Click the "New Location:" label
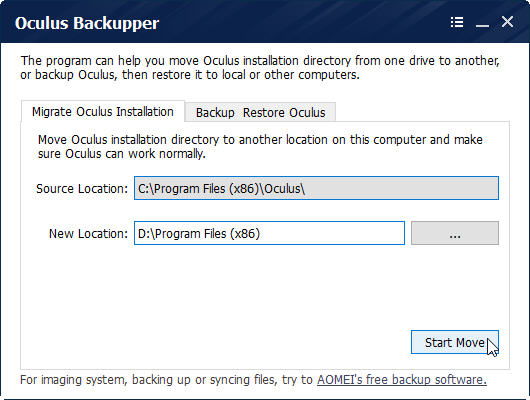Screen dimensions: 530x400 pyautogui.click(x=88, y=234)
